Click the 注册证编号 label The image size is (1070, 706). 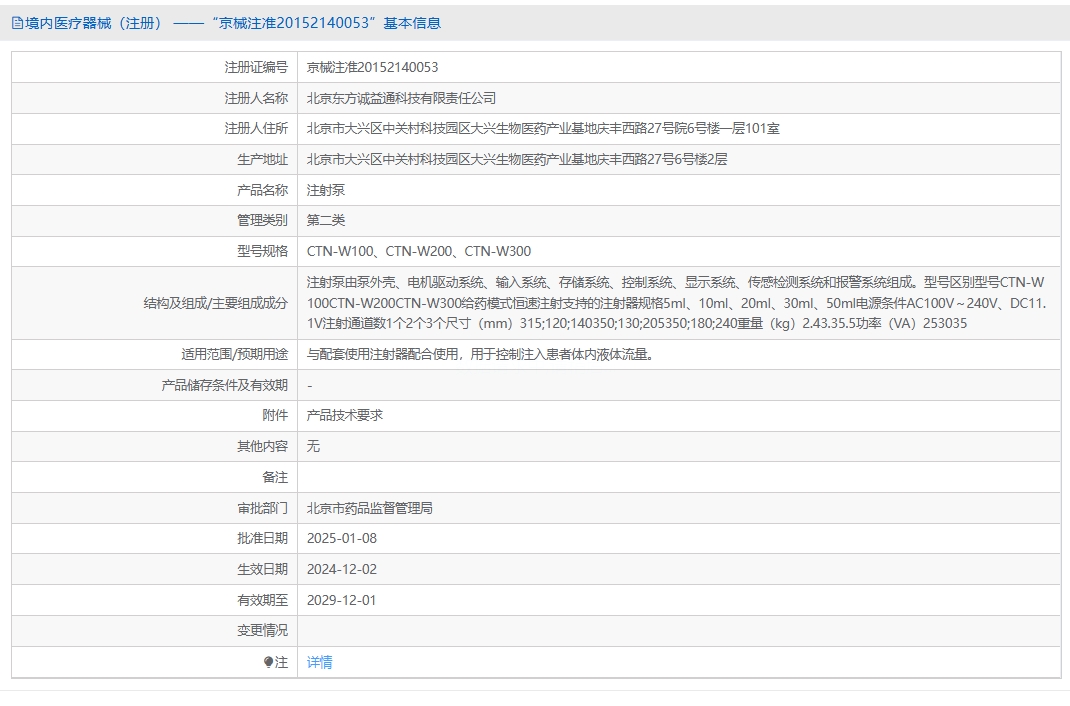tap(256, 68)
